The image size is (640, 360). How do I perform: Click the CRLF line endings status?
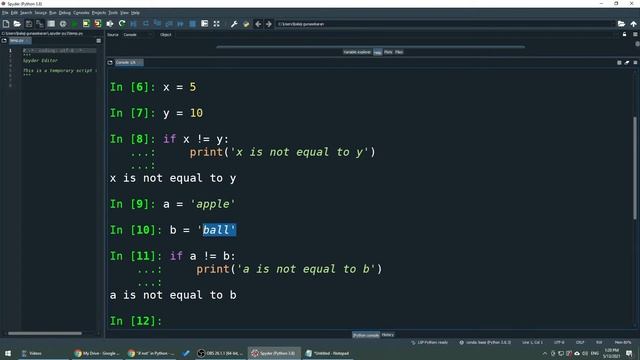tap(580, 342)
